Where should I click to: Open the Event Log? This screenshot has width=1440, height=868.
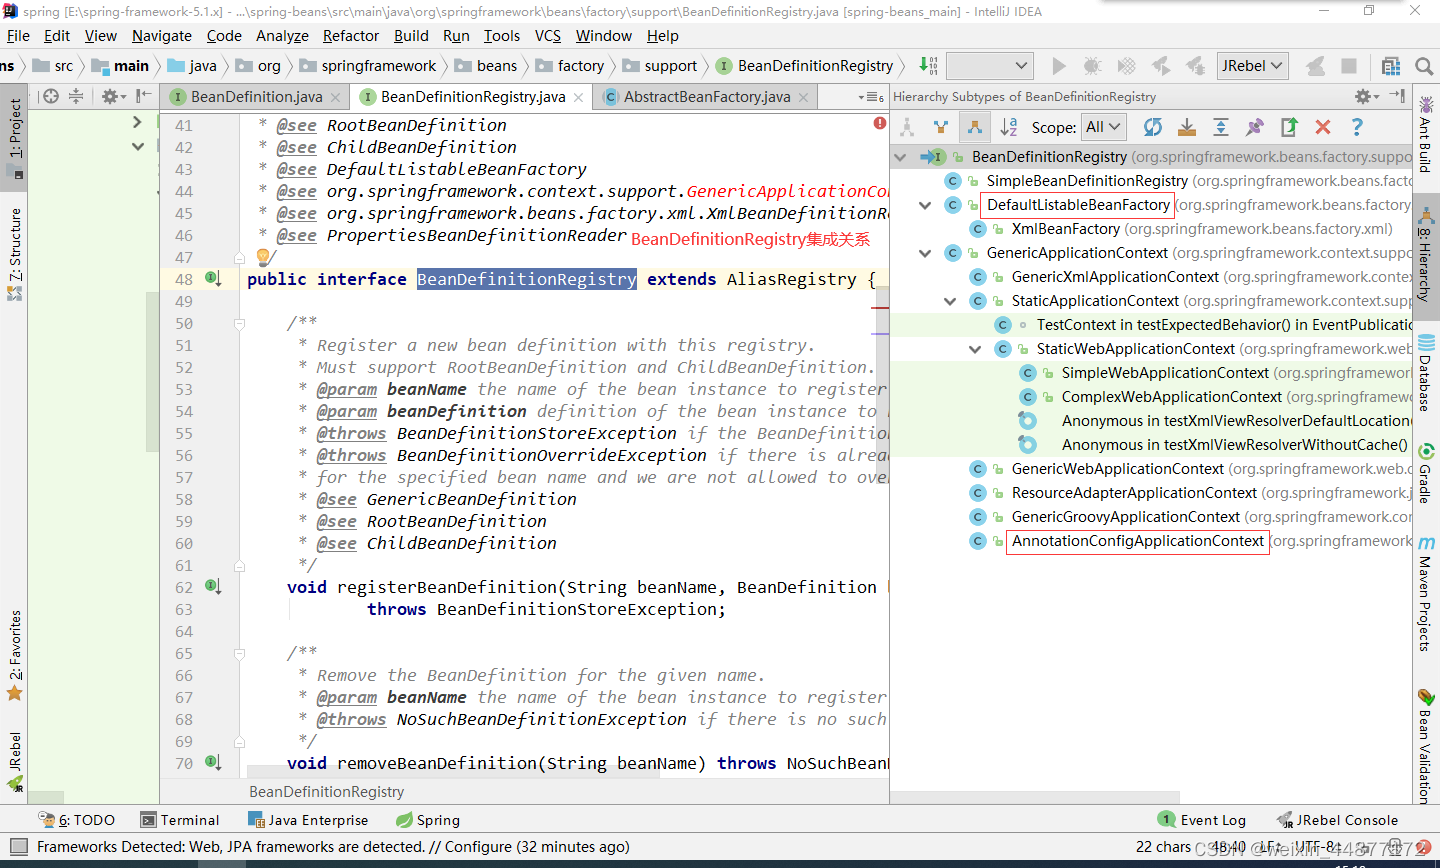point(1202,820)
